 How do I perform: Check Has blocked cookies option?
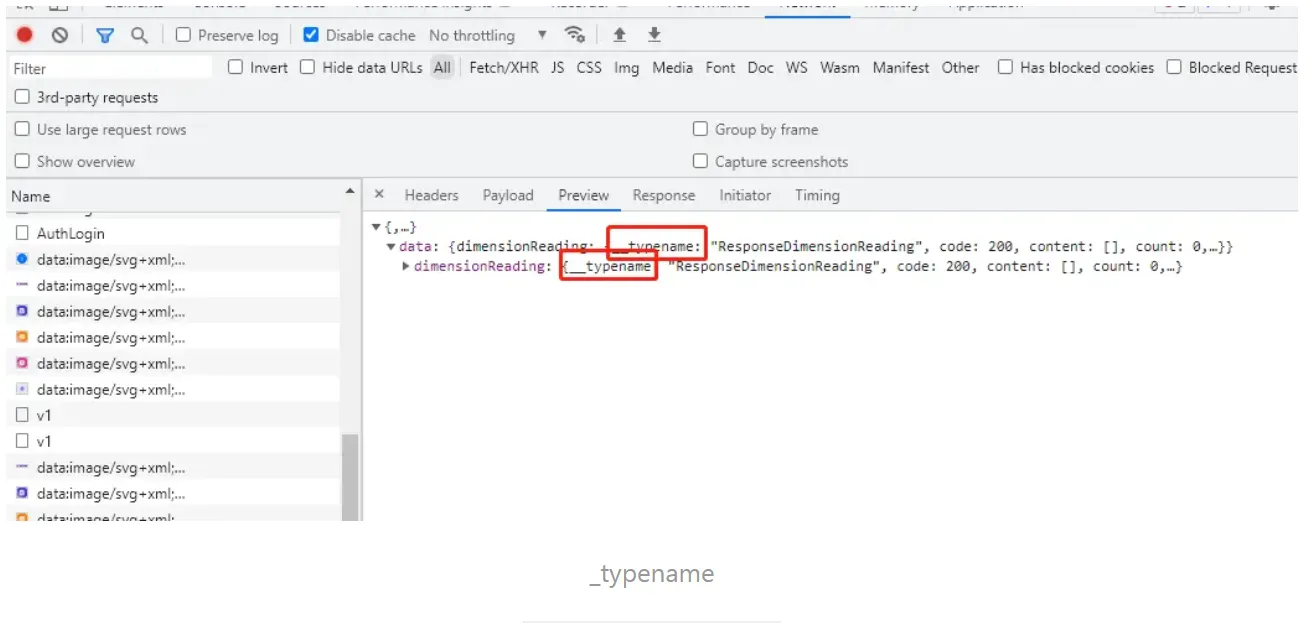click(1005, 67)
